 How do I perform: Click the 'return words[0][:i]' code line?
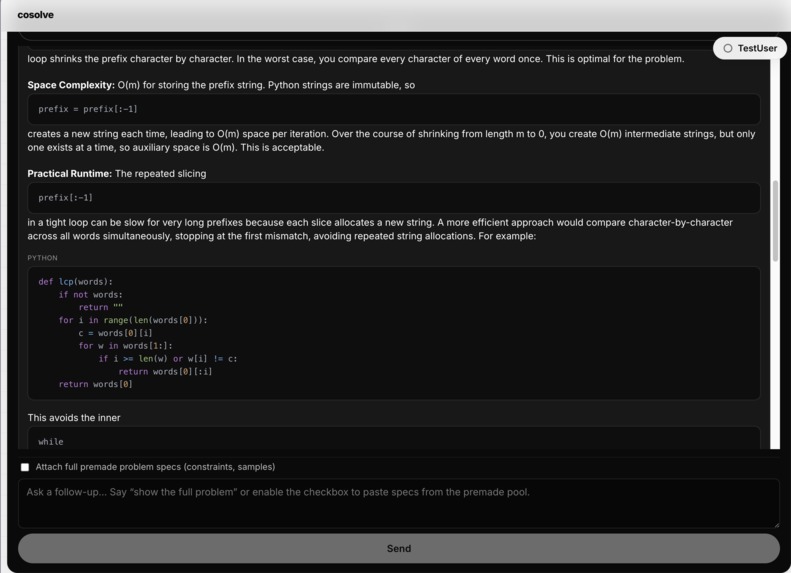[165, 371]
